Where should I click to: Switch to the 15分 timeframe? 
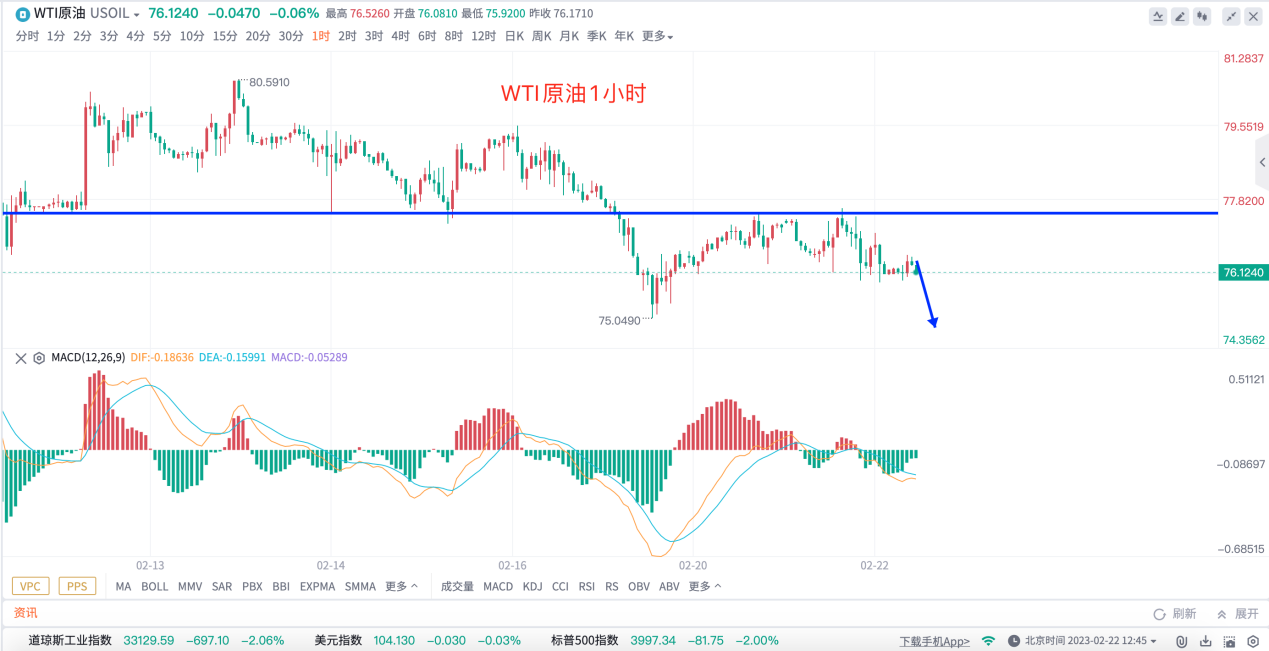225,36
